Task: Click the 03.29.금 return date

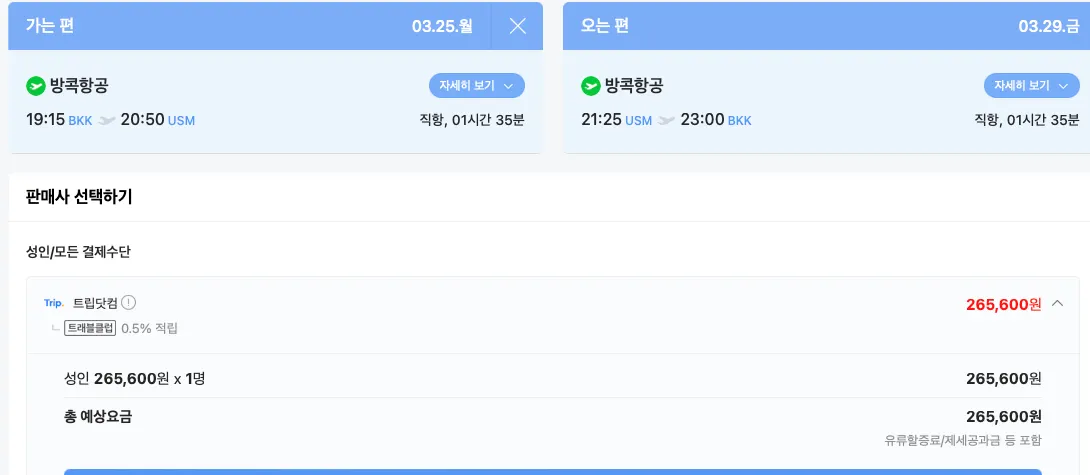Action: tap(1048, 27)
